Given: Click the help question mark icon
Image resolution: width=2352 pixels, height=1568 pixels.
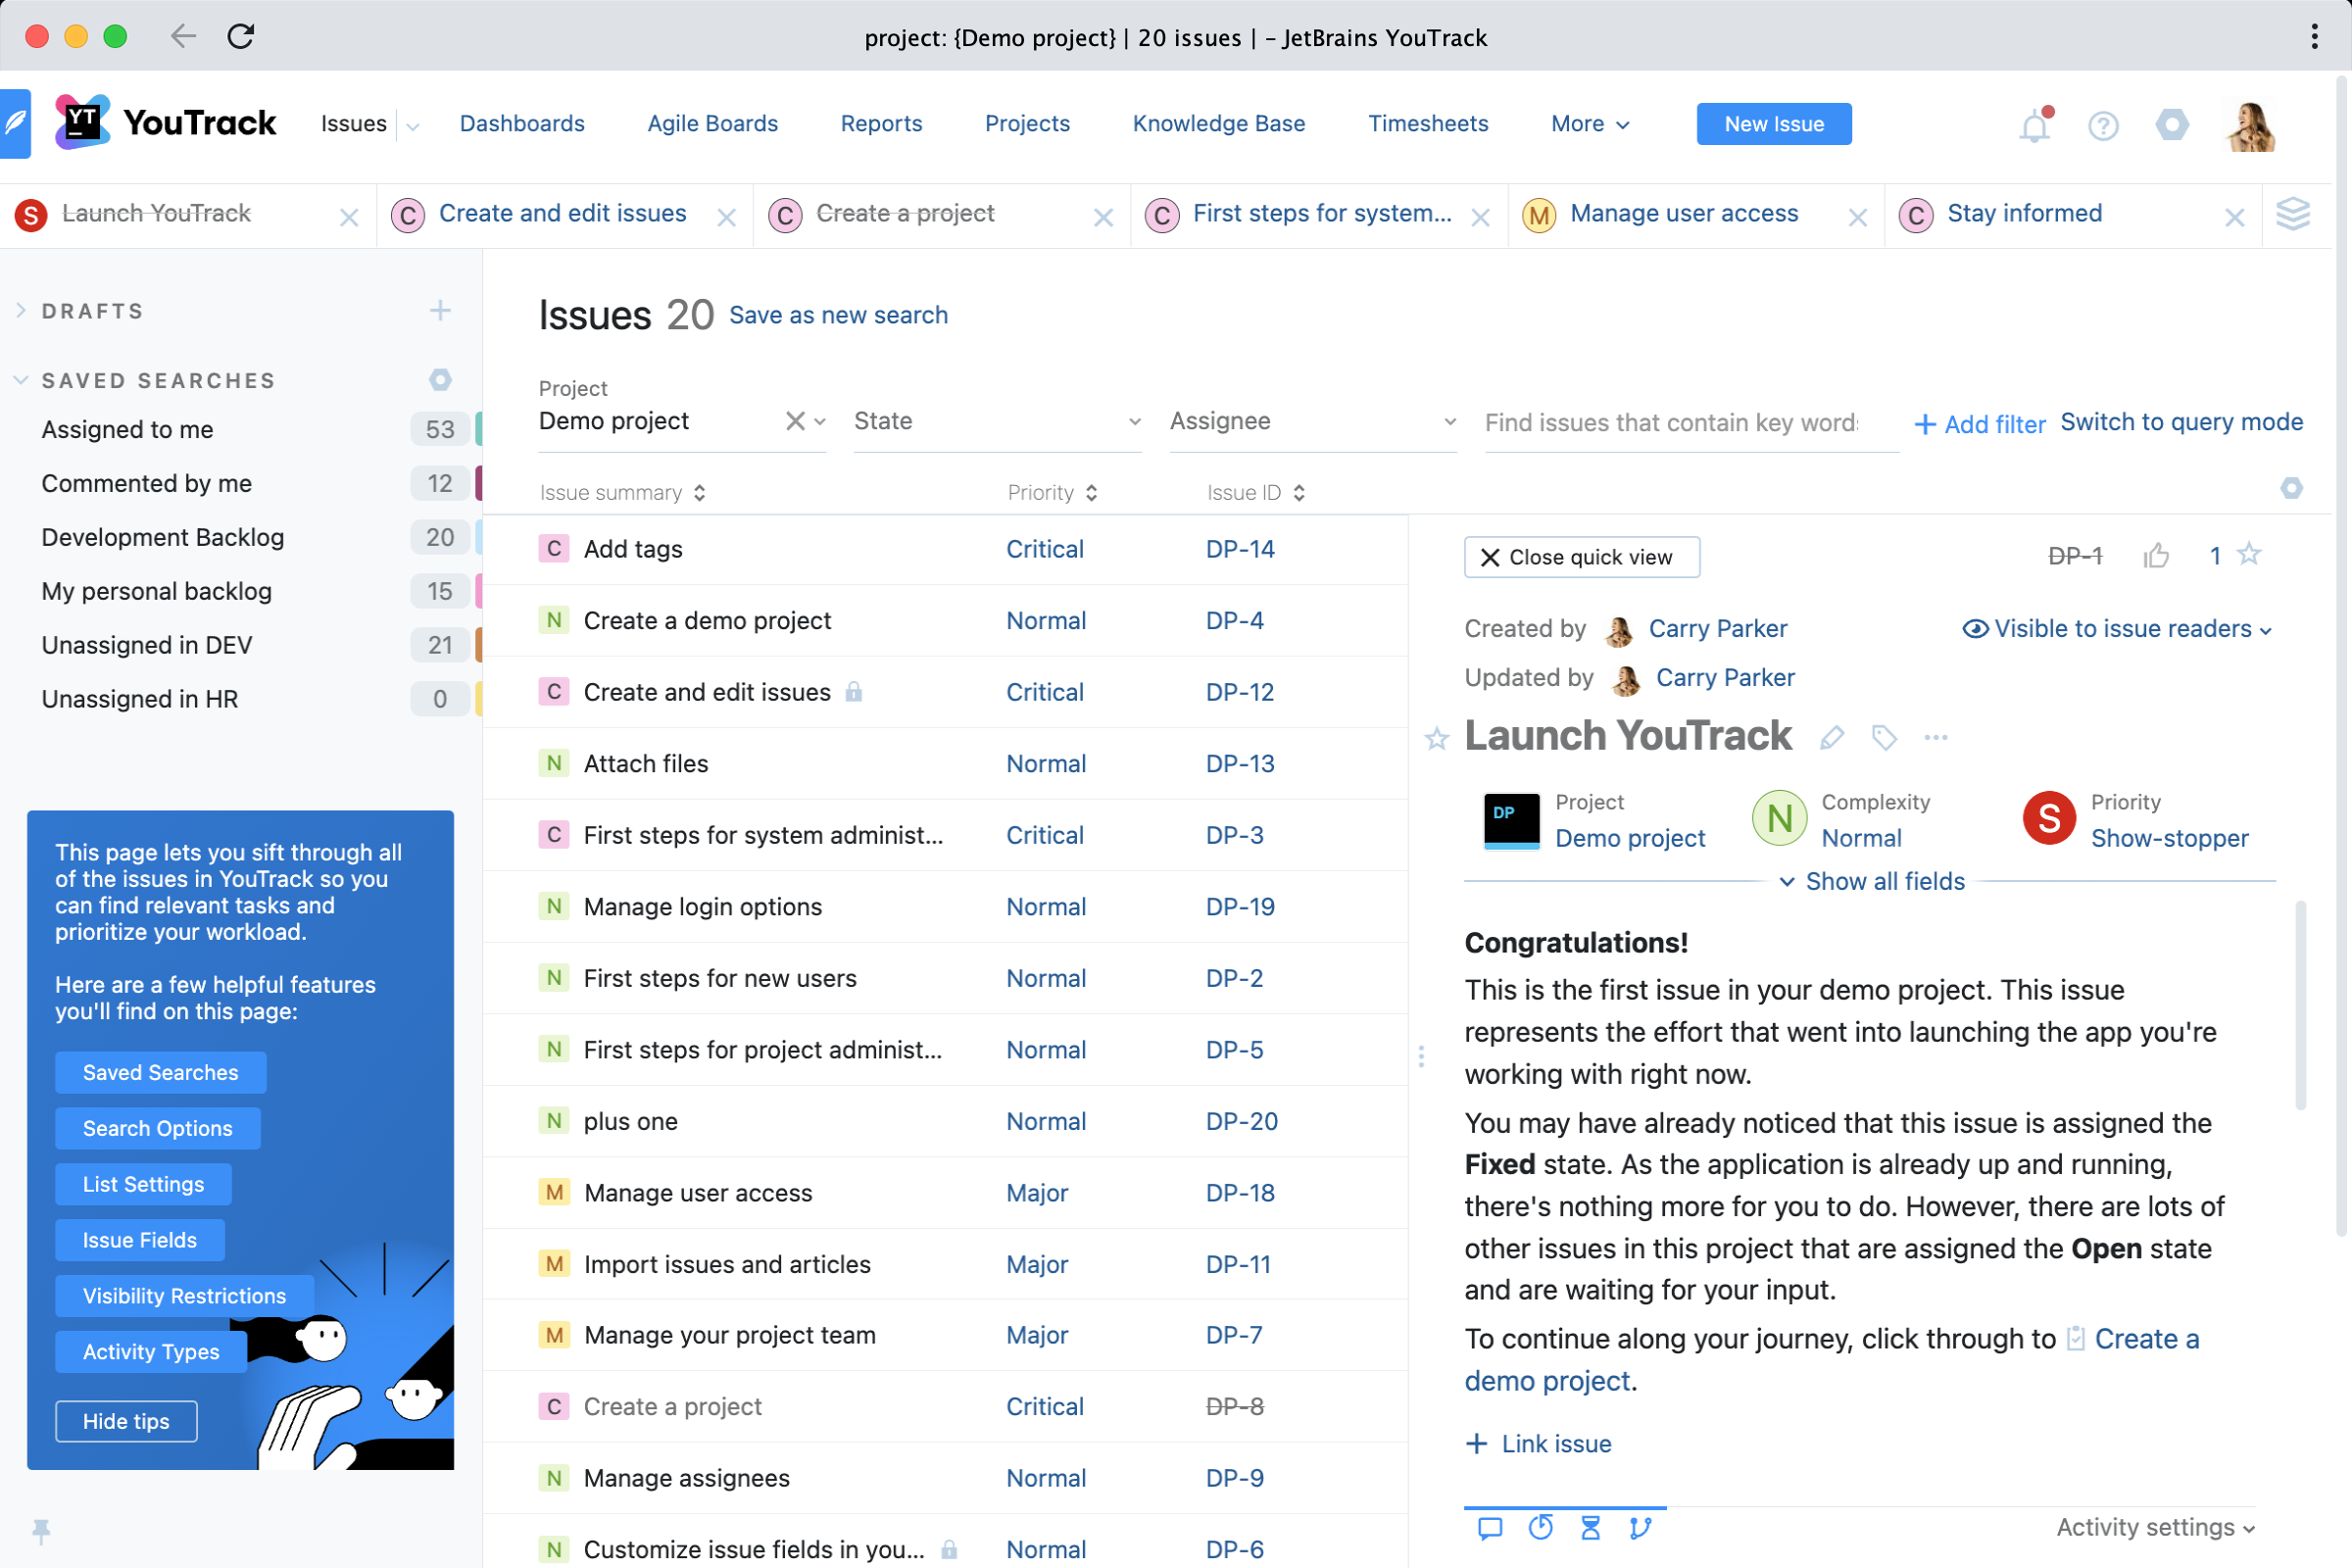Looking at the screenshot, I should coord(2103,126).
